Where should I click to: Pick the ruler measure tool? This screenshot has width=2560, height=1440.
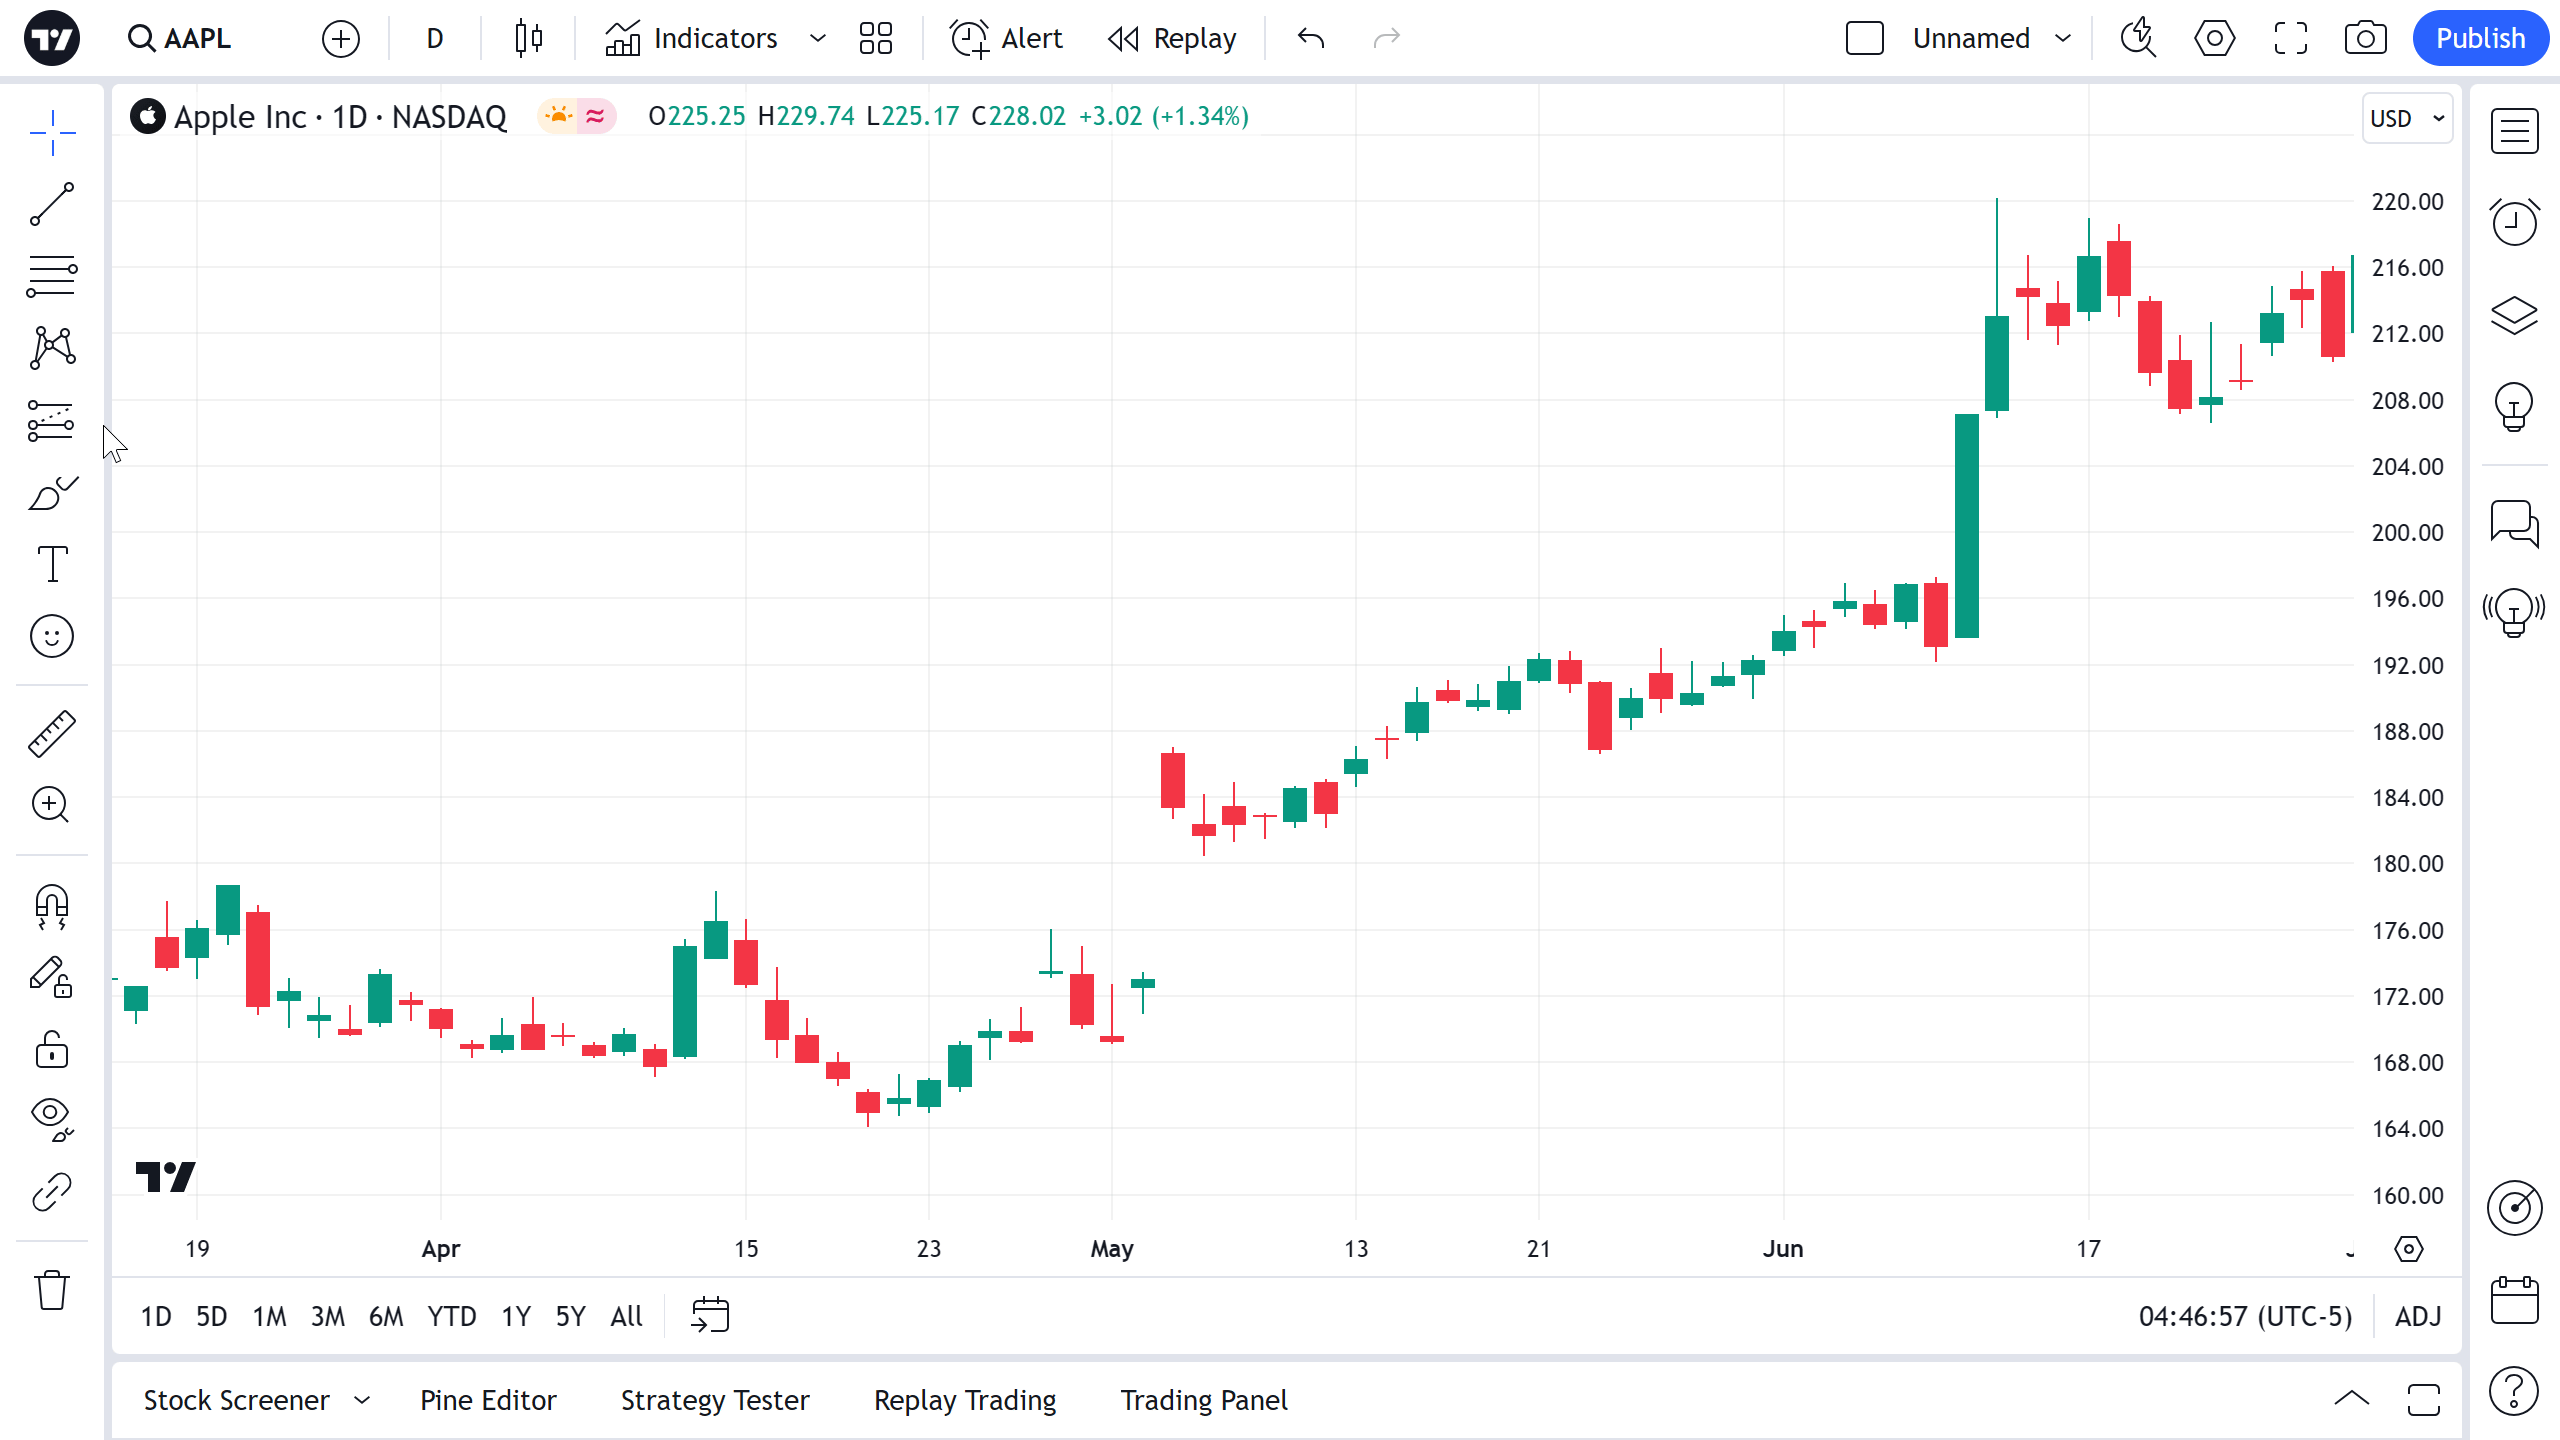[x=52, y=733]
